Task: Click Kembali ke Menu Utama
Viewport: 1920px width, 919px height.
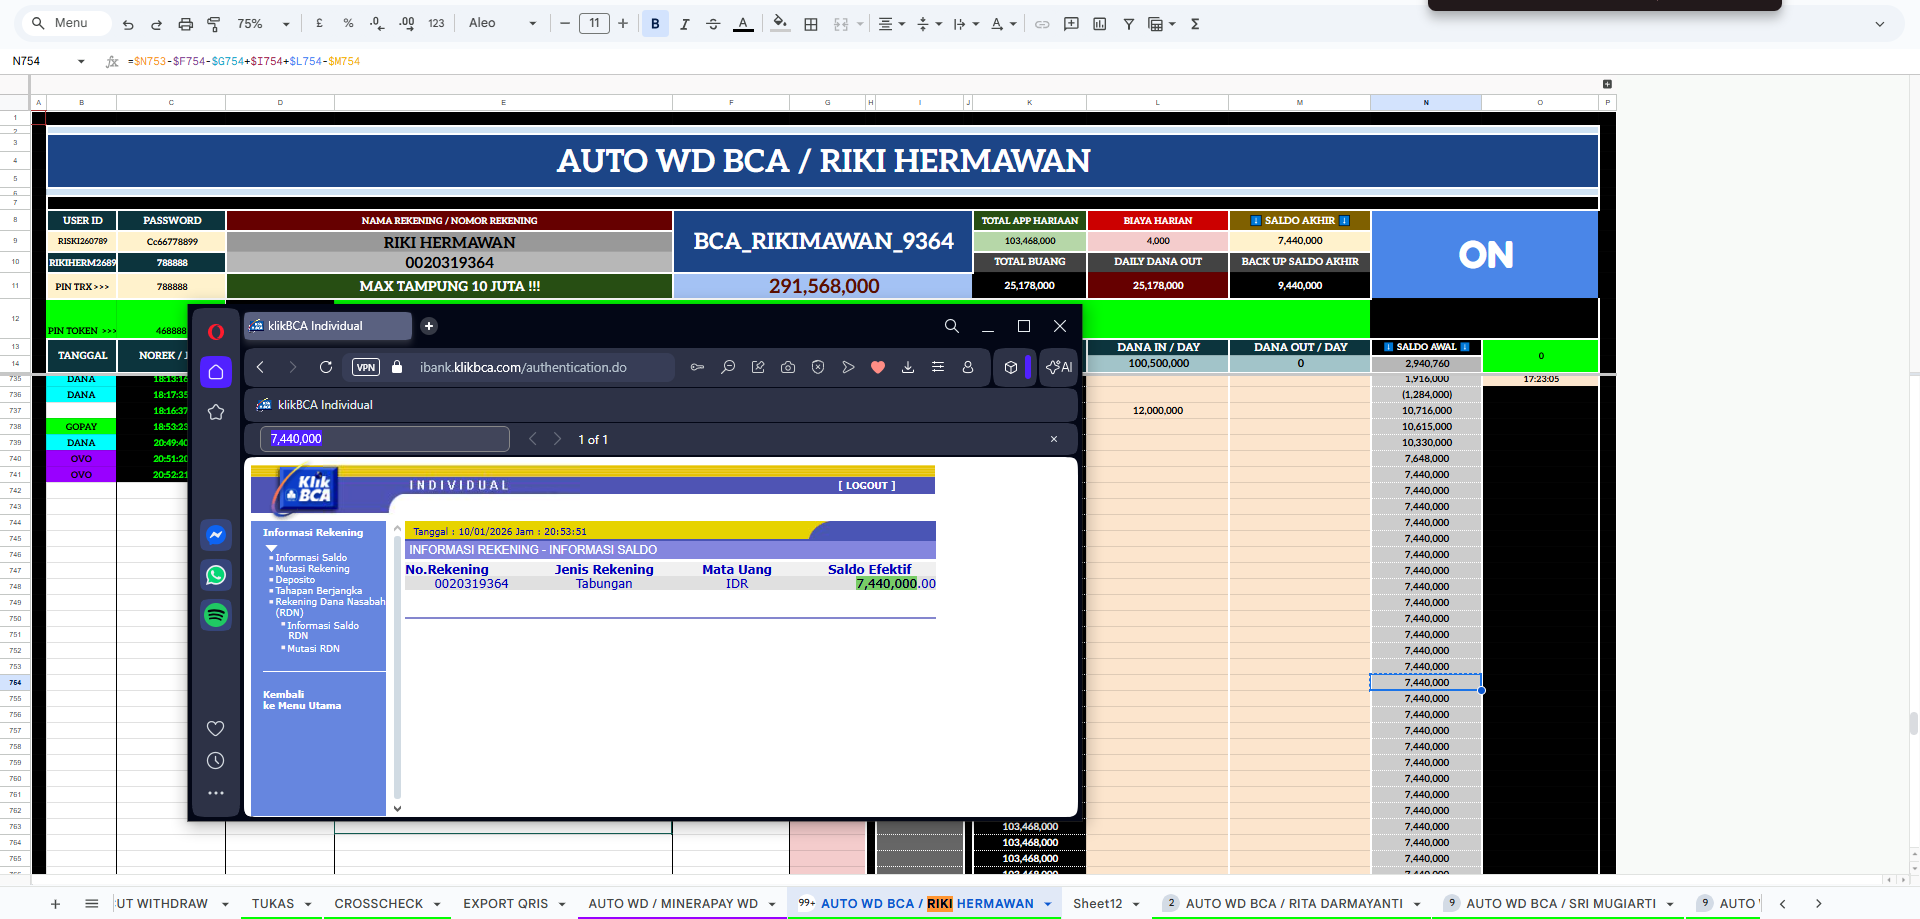Action: 302,700
